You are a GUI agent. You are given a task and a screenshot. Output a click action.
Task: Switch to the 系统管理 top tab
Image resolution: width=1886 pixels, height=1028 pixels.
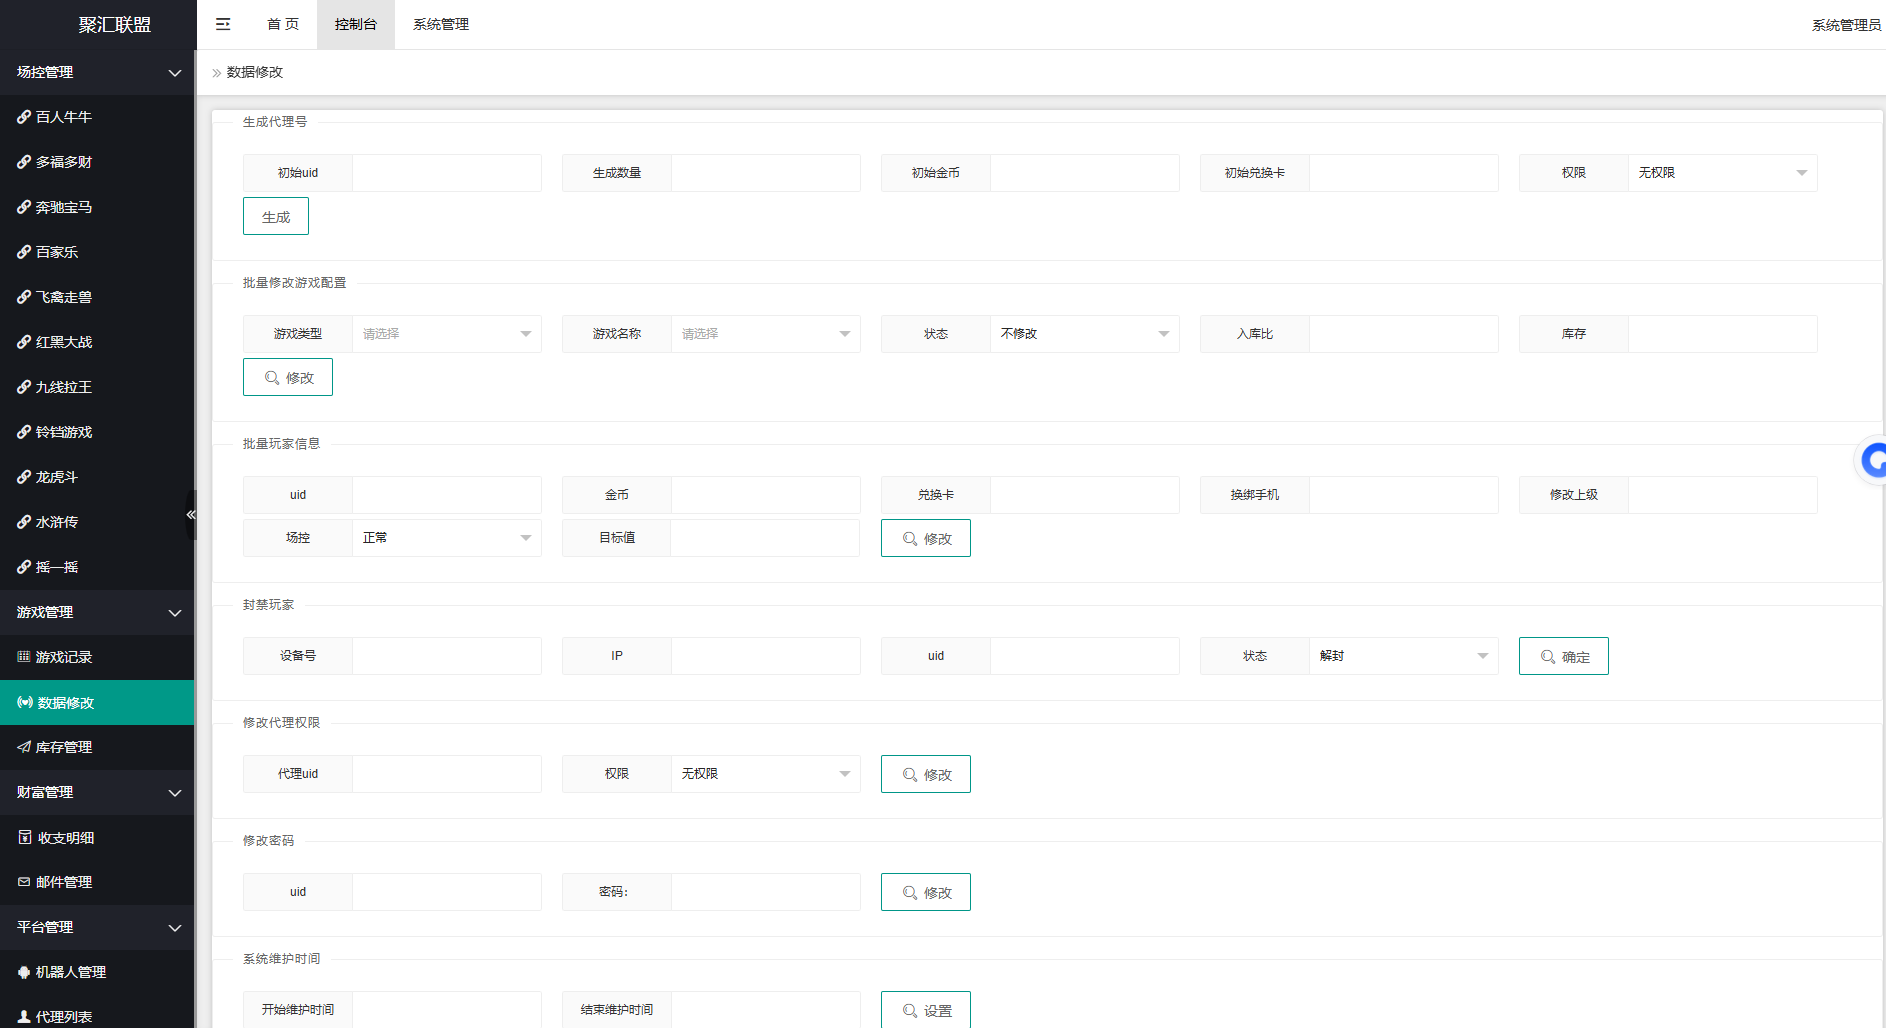point(441,24)
